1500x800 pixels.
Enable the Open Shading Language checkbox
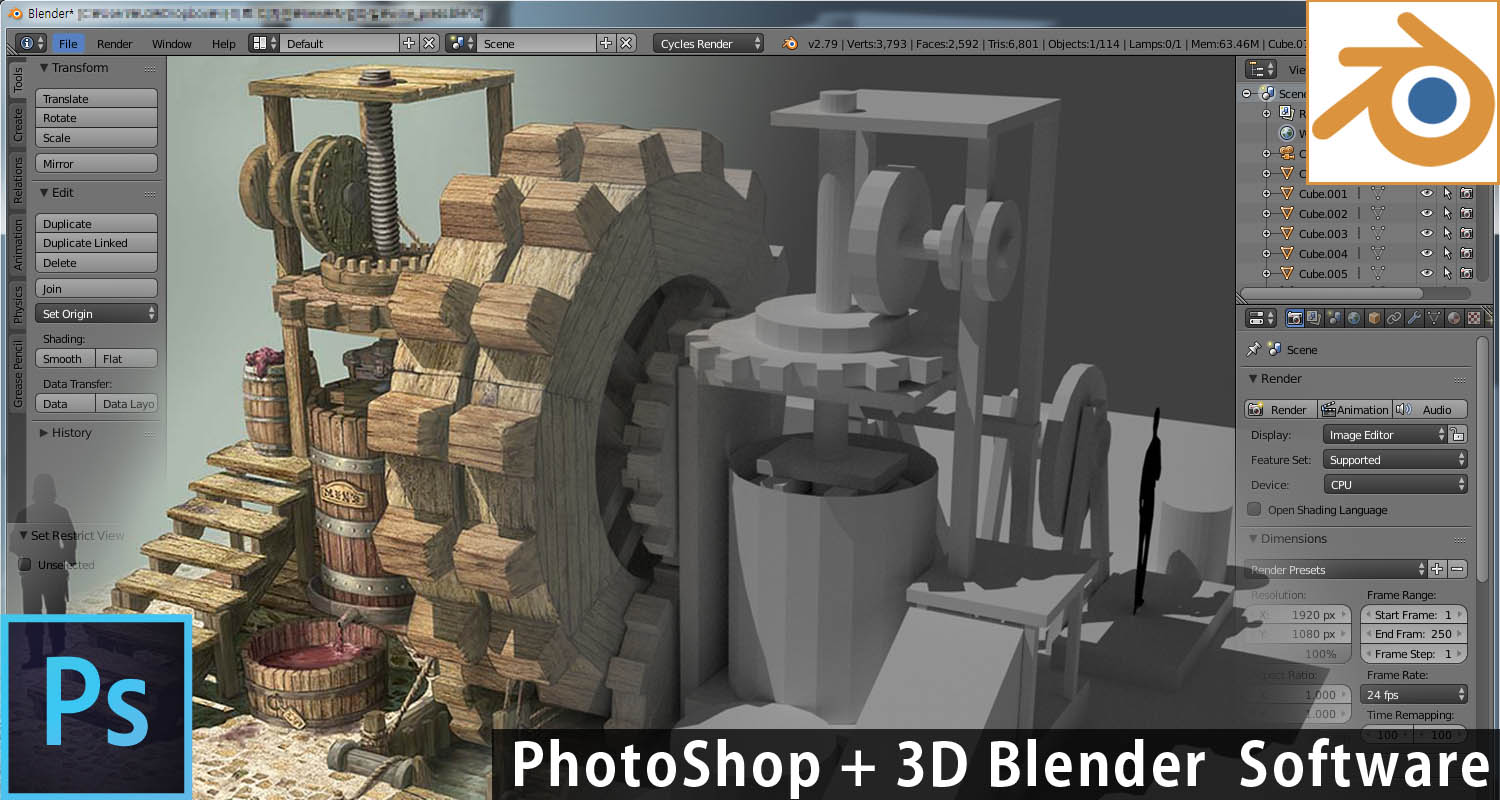pos(1254,510)
